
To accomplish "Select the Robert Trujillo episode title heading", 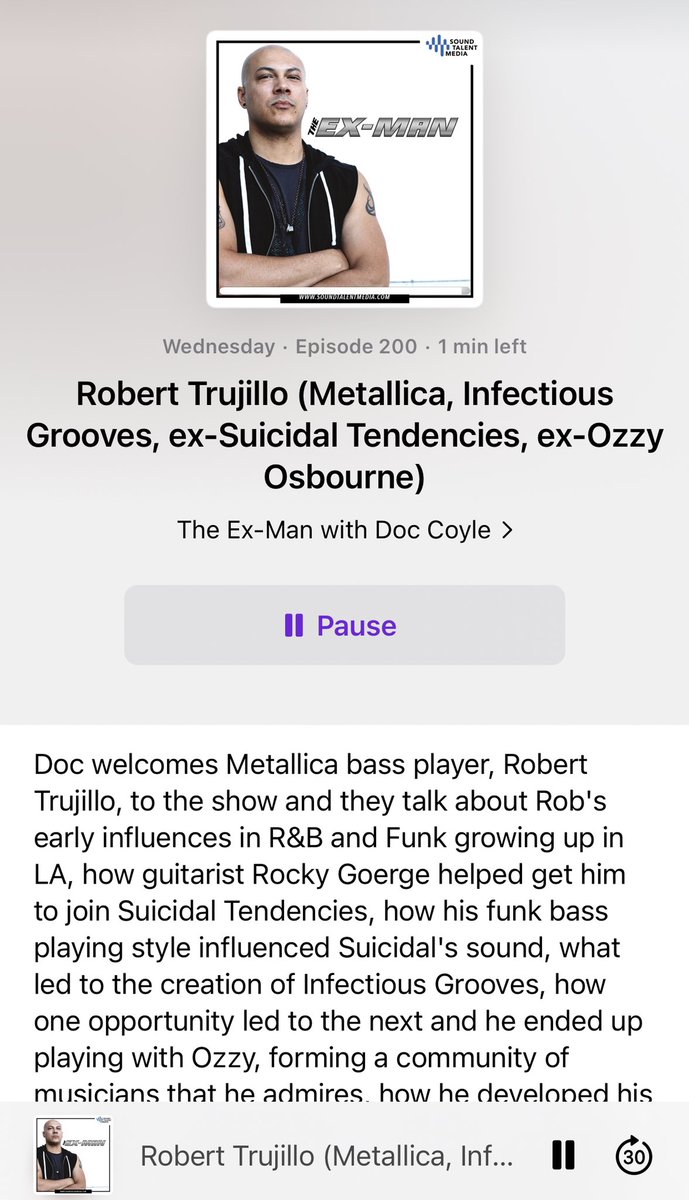I will click(344, 435).
